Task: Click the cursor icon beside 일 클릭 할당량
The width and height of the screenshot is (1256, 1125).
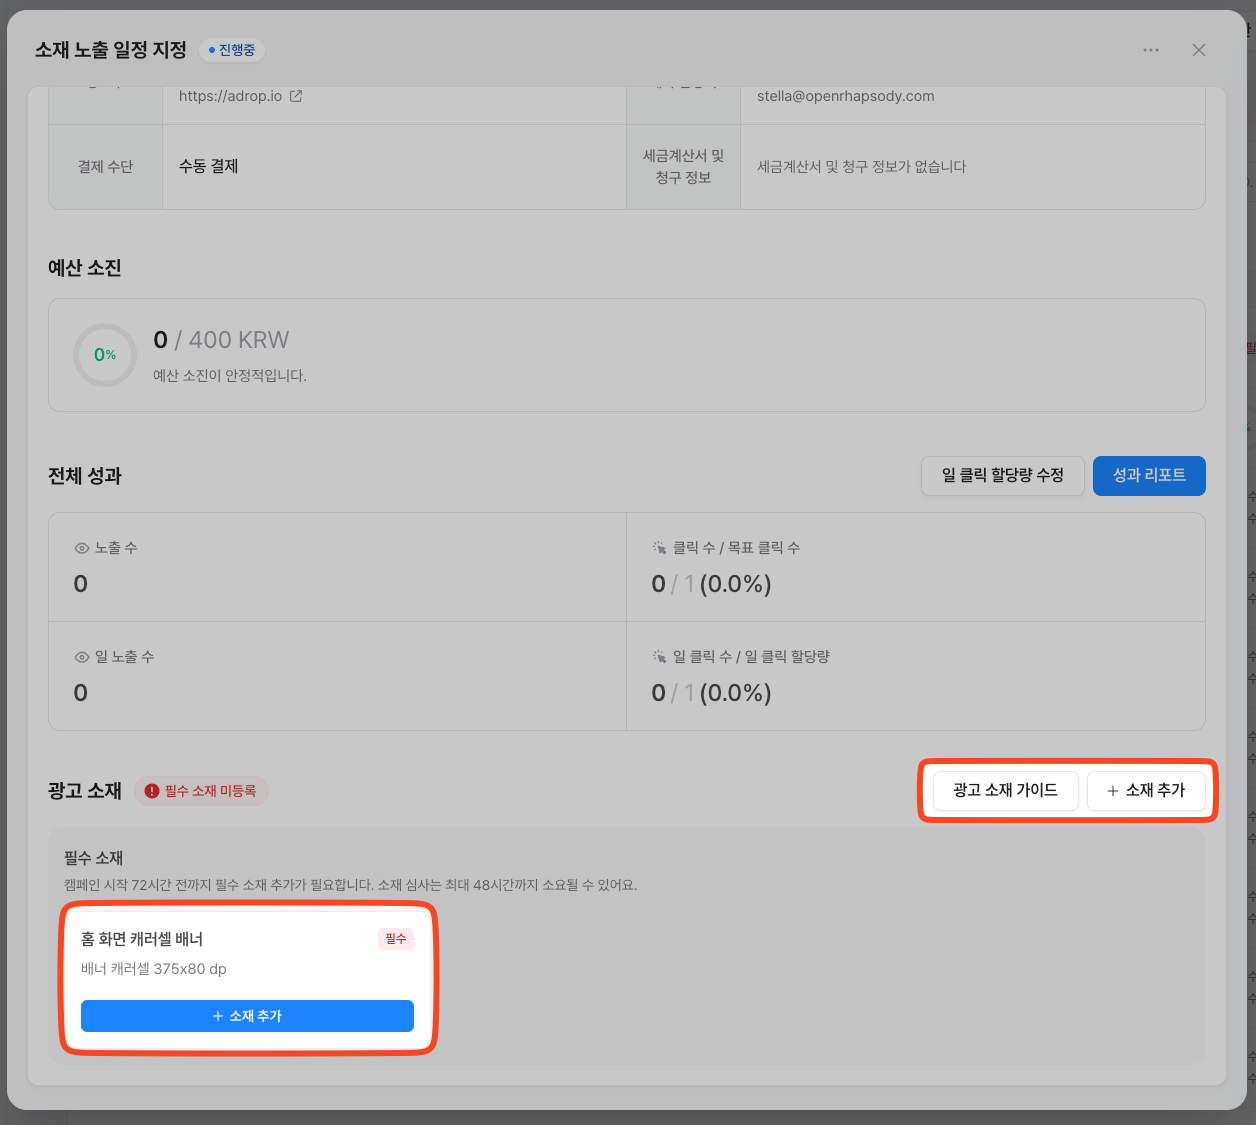Action: 659,657
